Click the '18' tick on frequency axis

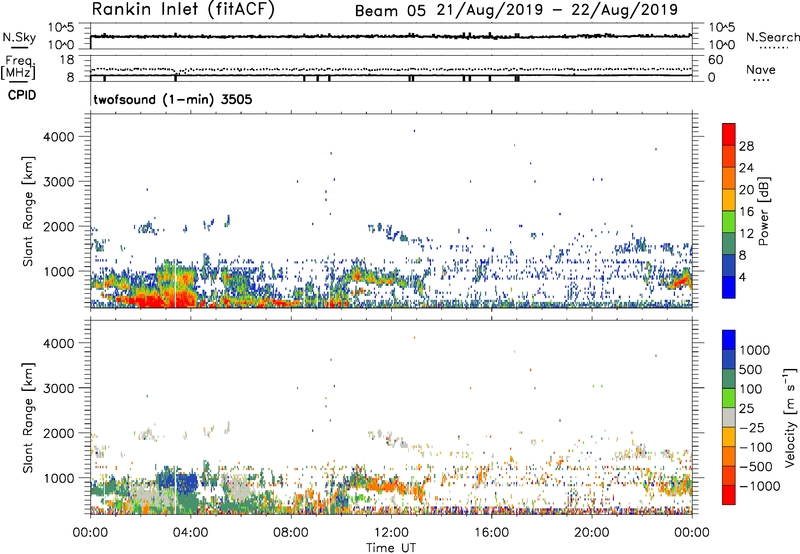[67, 60]
